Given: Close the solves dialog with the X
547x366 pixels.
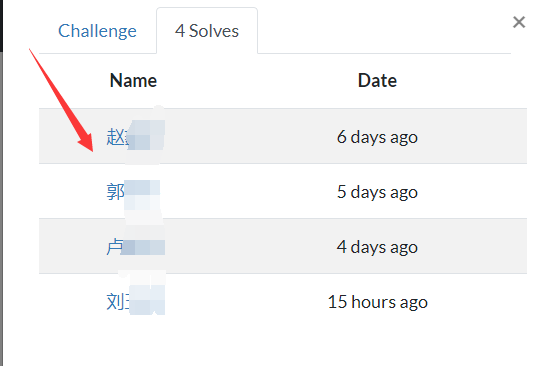Looking at the screenshot, I should click(x=519, y=22).
